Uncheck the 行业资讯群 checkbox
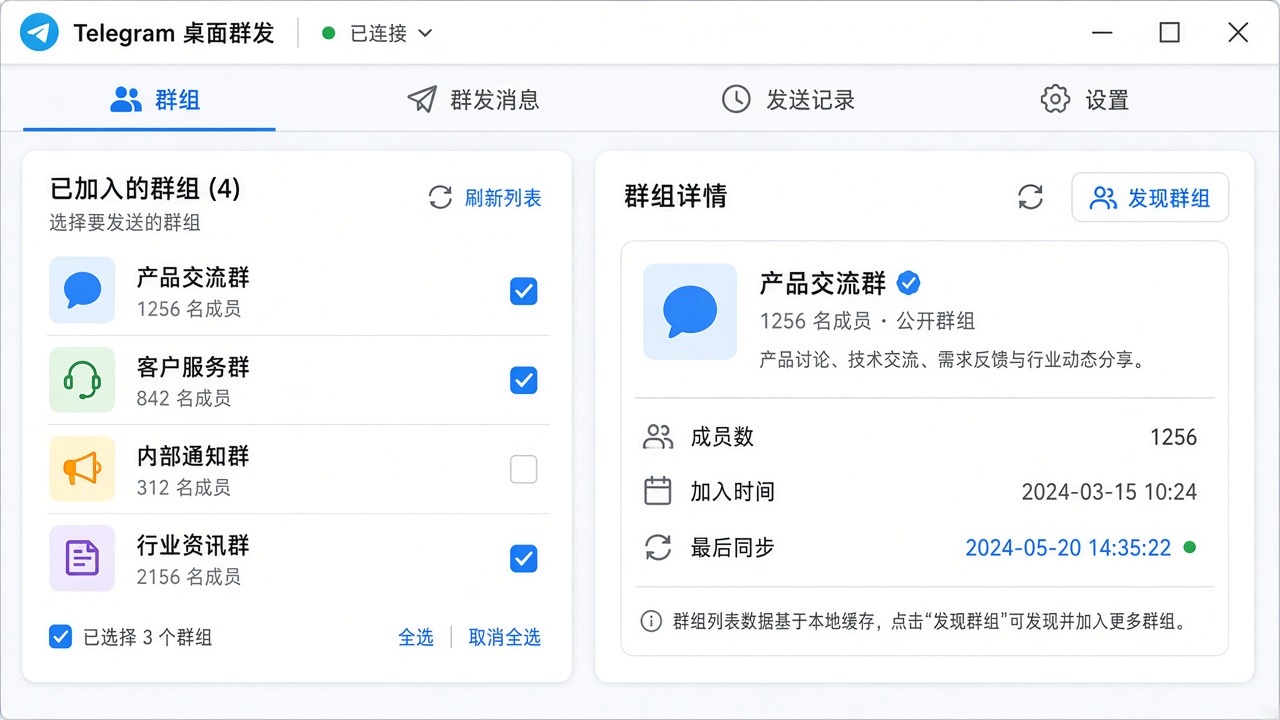 524,558
